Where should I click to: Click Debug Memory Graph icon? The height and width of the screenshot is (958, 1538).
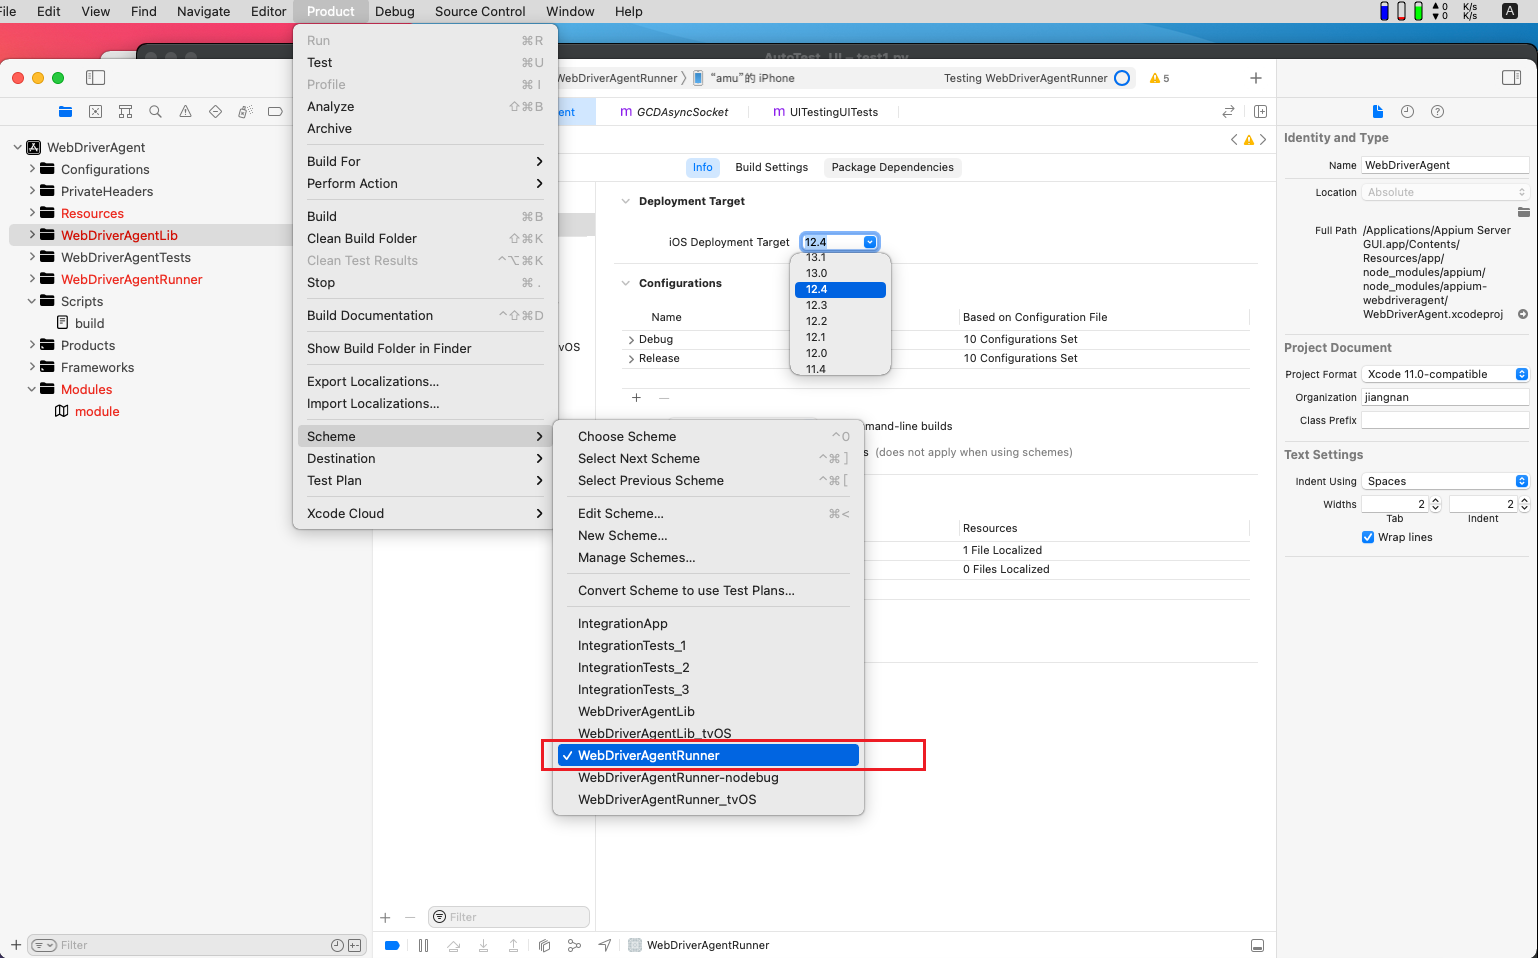pyautogui.click(x=574, y=945)
